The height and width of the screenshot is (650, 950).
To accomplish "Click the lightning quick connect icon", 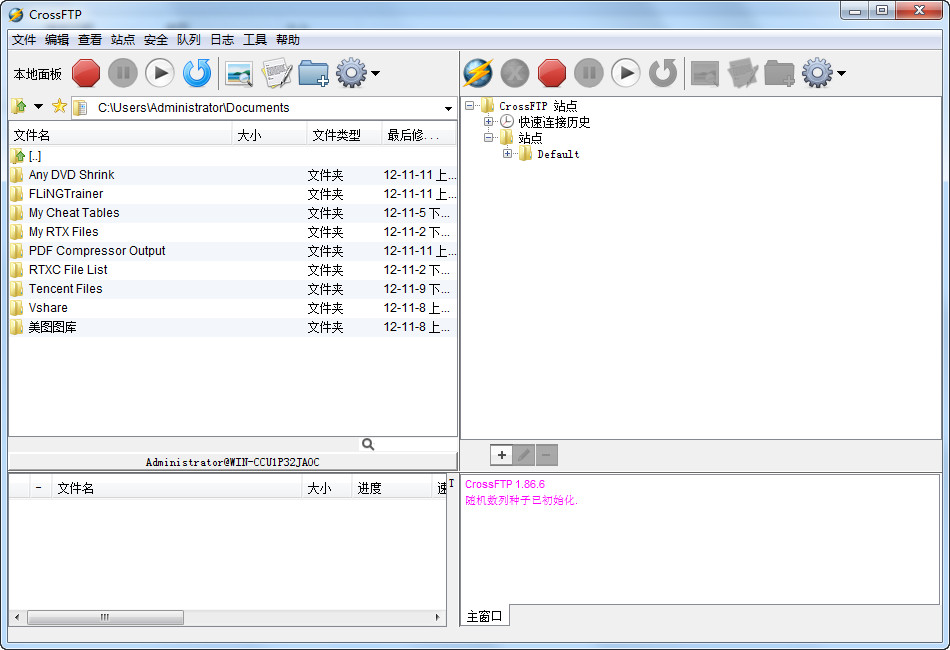I will pyautogui.click(x=478, y=73).
